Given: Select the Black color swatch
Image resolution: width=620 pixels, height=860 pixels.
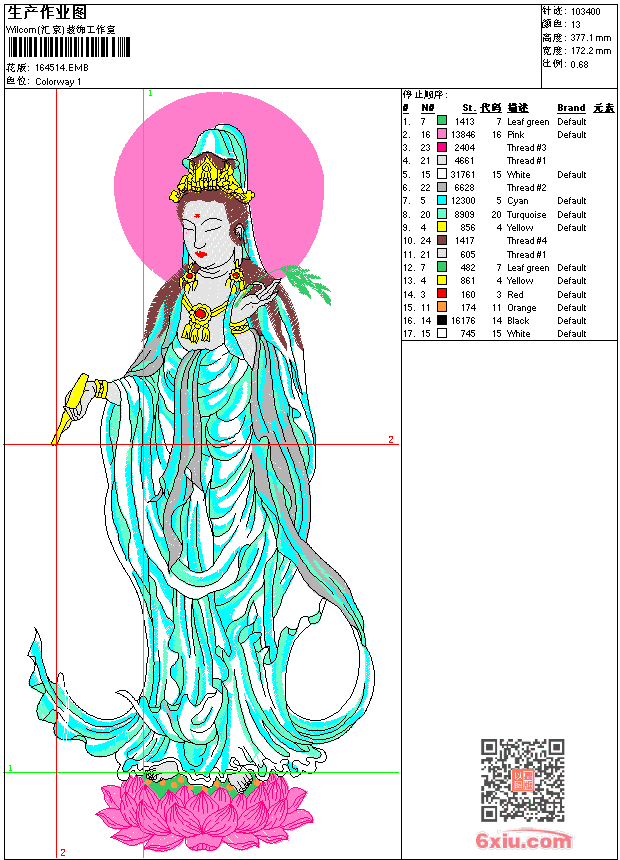Looking at the screenshot, I should point(442,320).
